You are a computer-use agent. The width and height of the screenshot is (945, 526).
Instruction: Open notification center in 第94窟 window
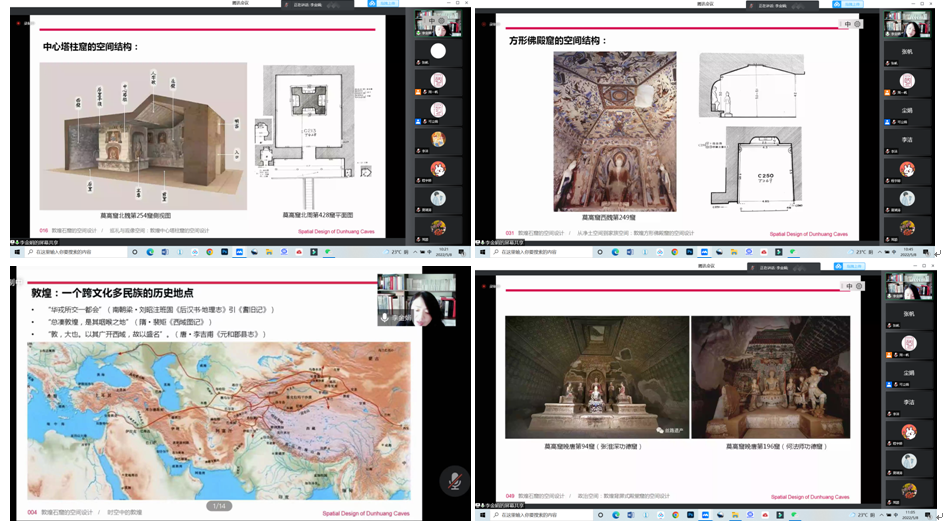[x=928, y=515]
